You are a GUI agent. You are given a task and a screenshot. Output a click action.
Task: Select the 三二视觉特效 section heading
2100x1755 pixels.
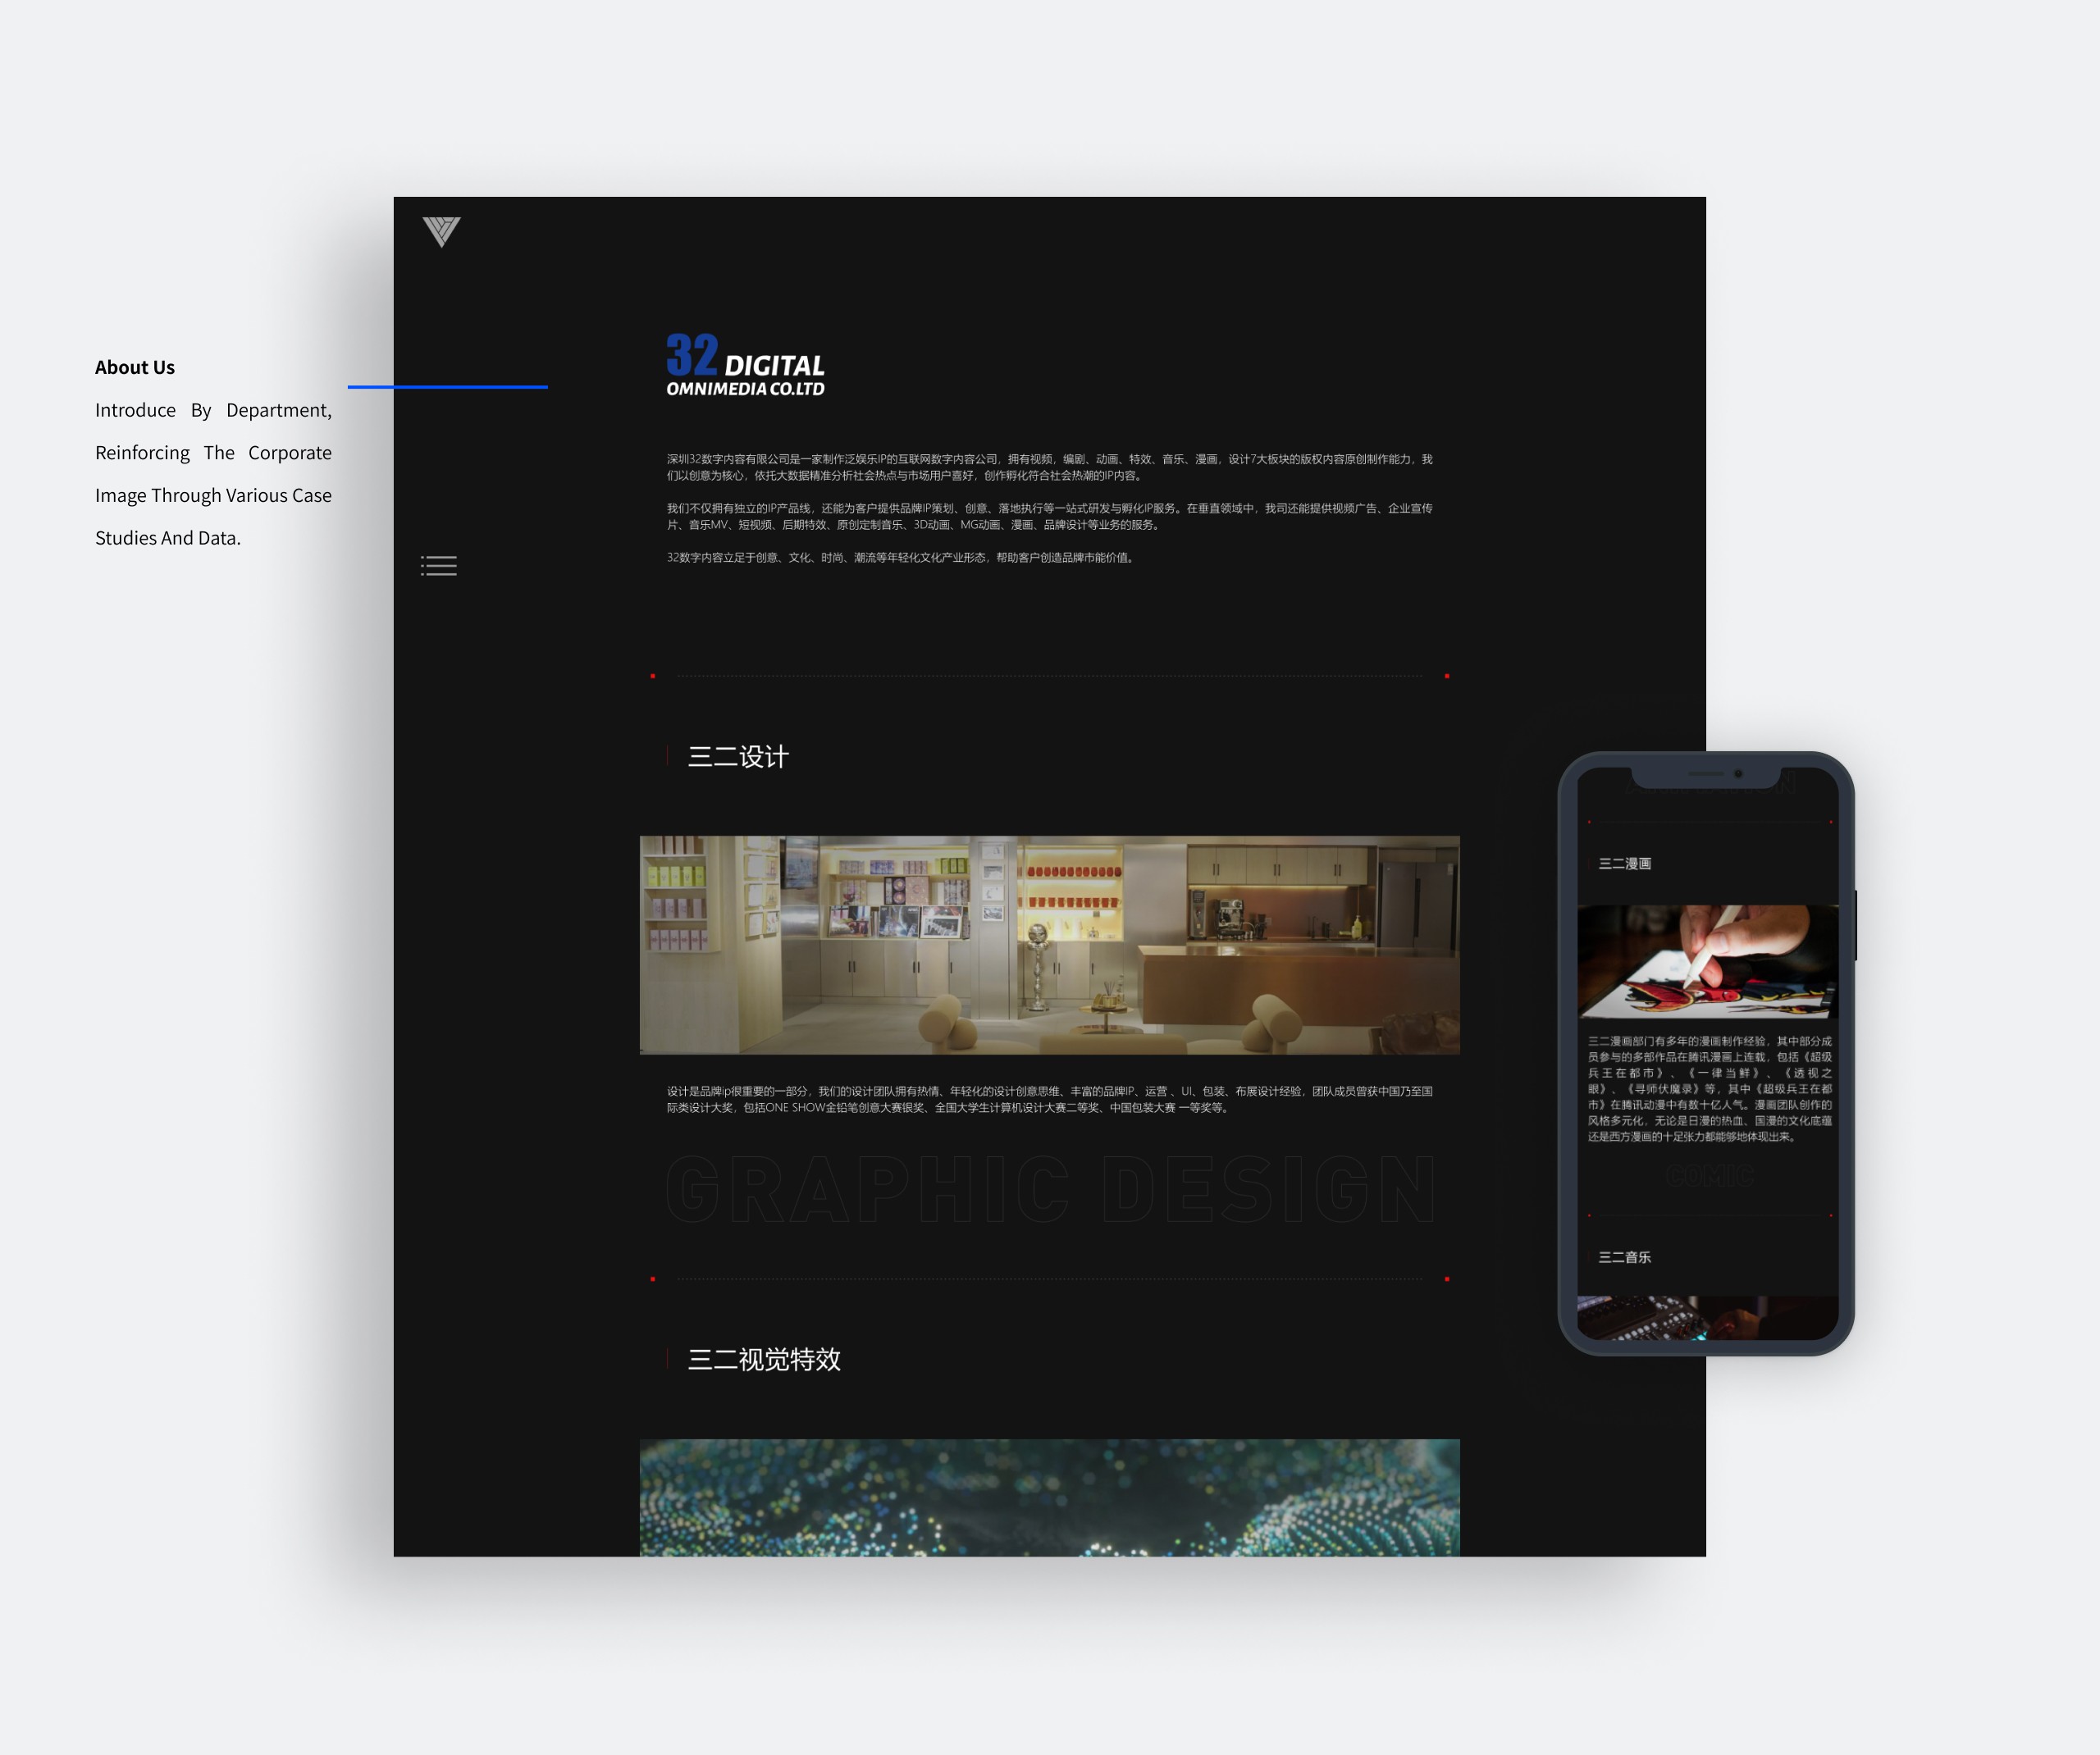(764, 1360)
